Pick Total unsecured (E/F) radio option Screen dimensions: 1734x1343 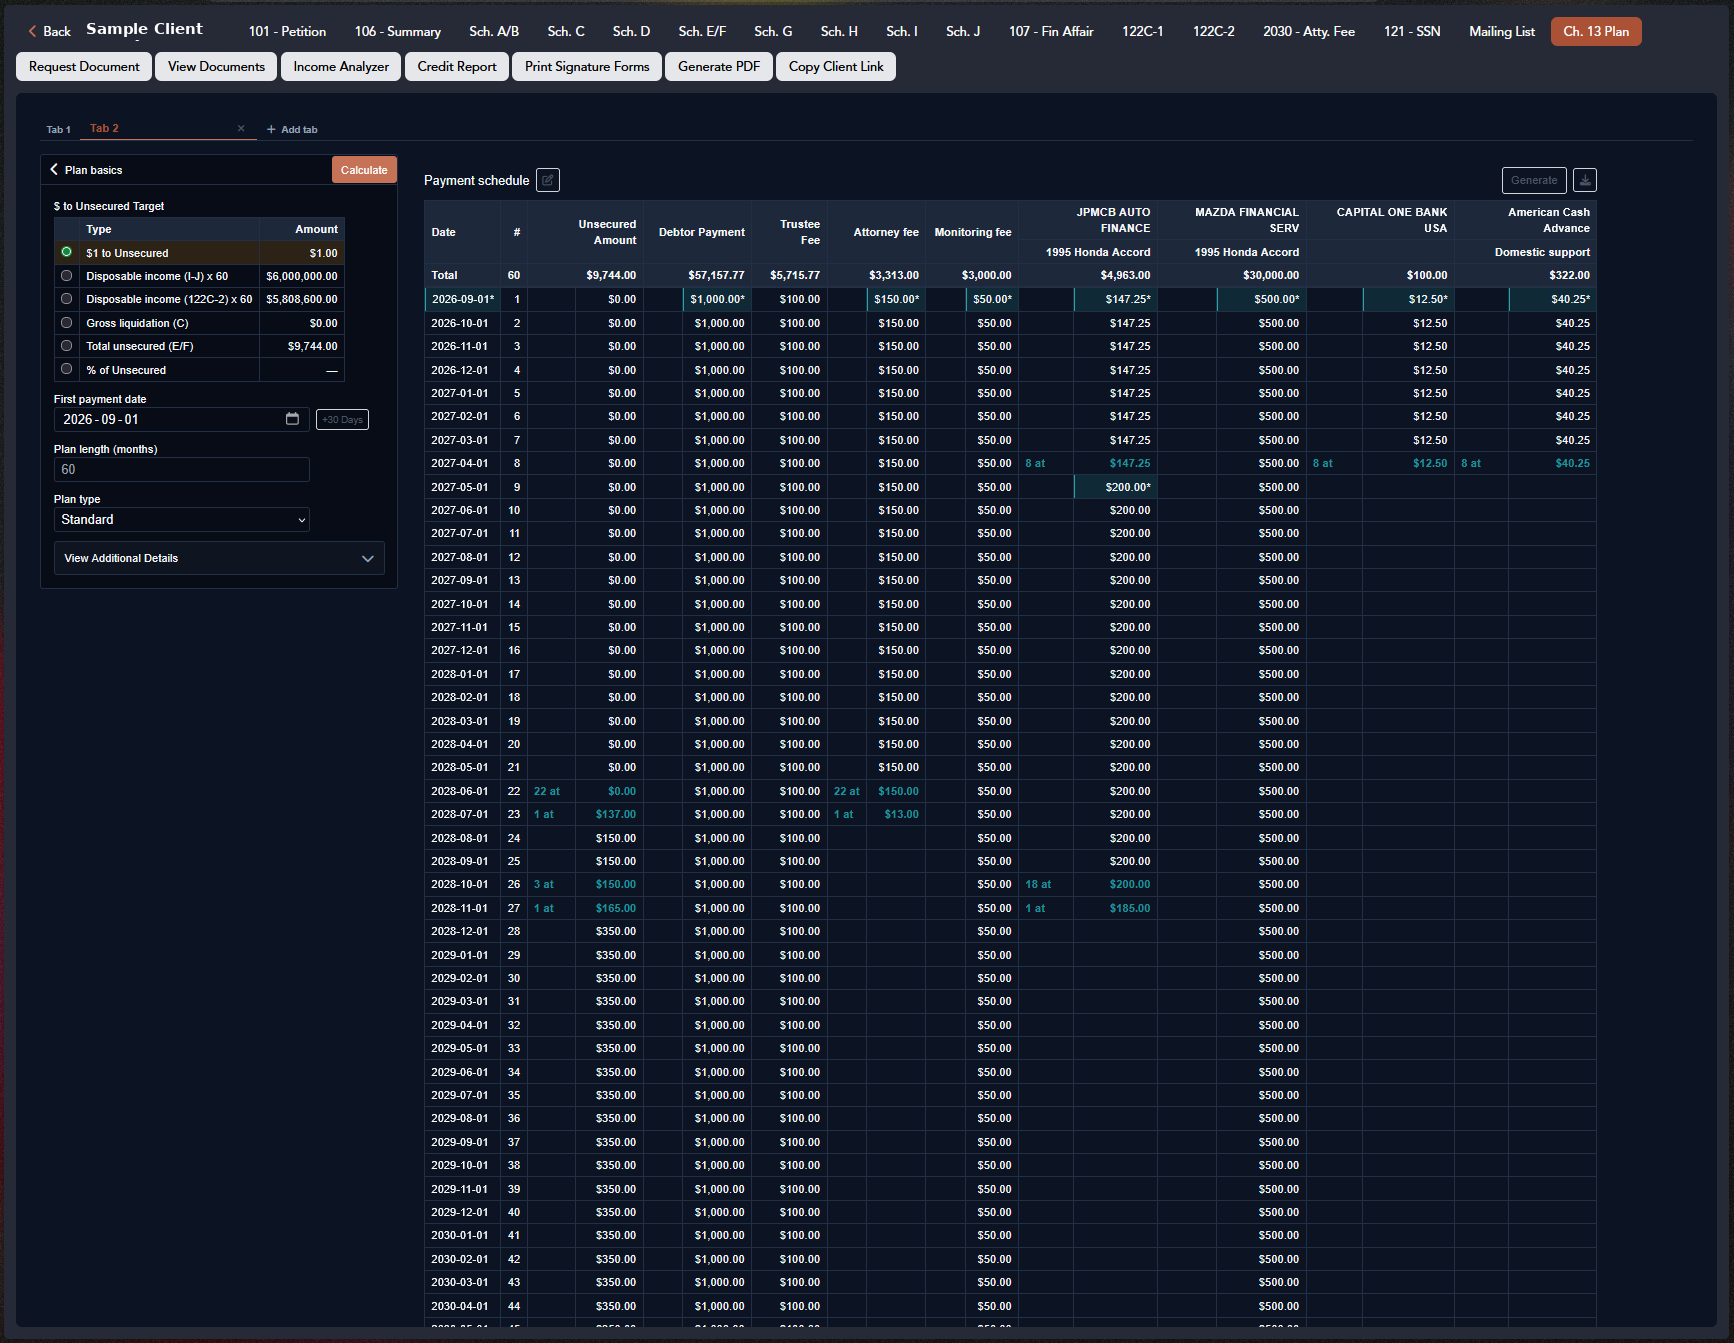click(x=66, y=345)
